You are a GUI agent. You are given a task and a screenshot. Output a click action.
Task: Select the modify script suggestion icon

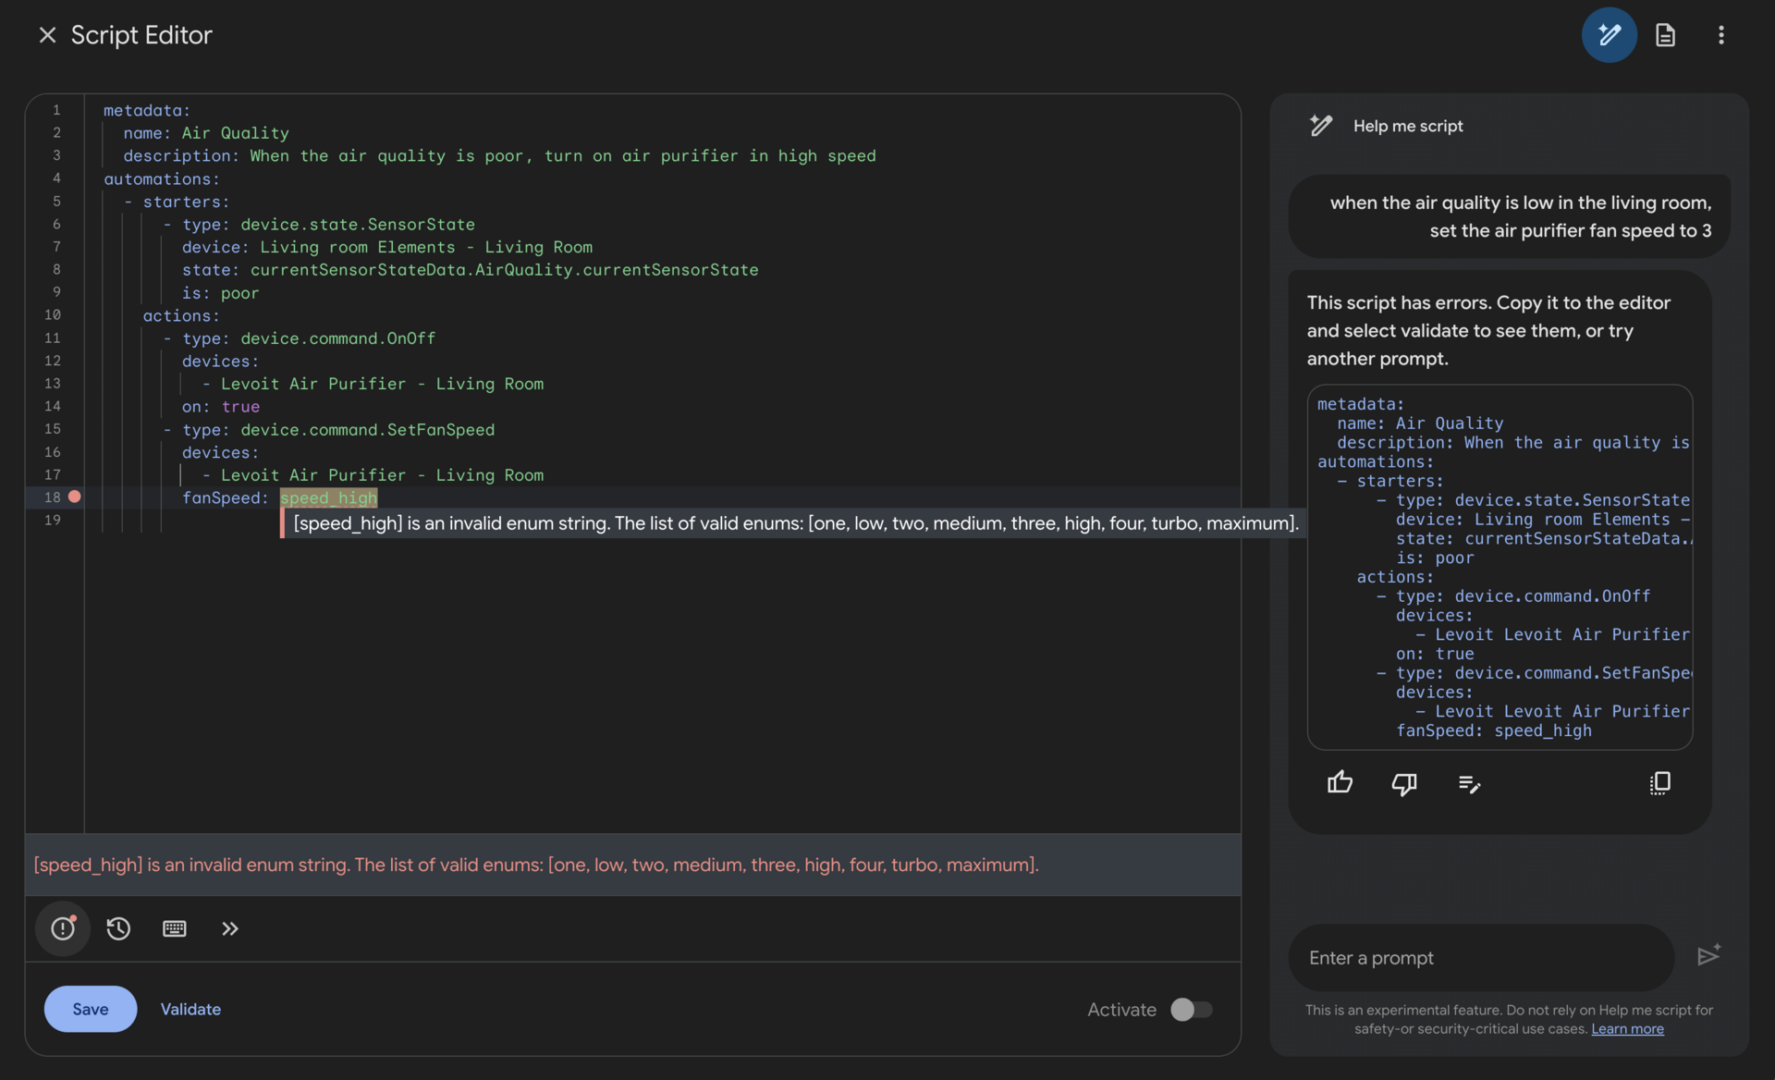(1469, 784)
